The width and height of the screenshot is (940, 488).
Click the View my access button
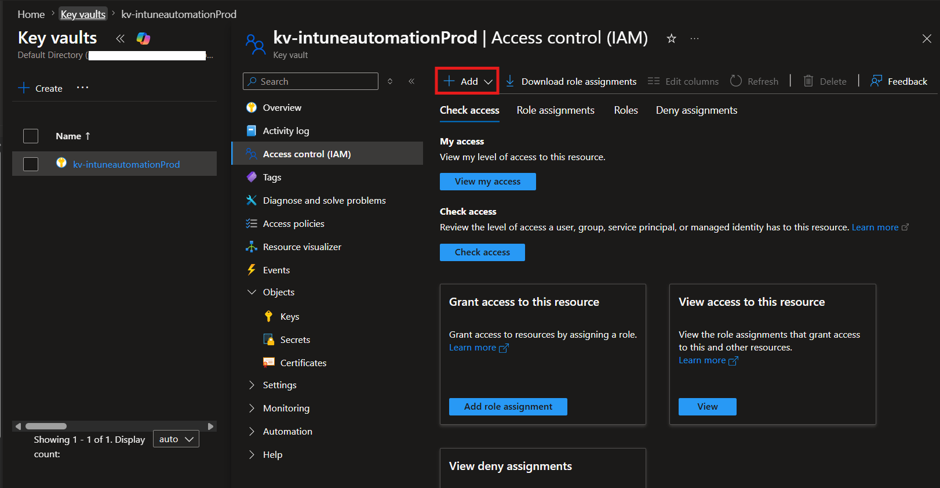(x=487, y=182)
